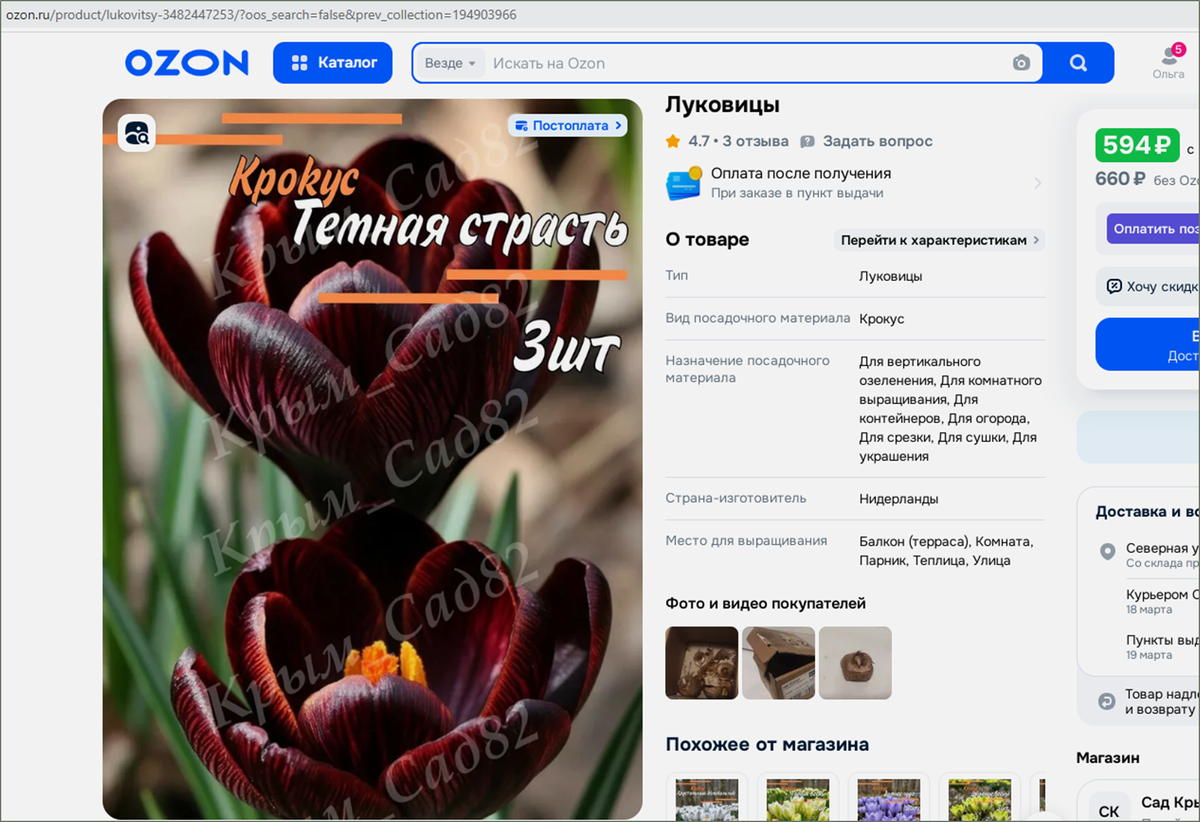This screenshot has height=822, width=1200.
Task: Click the magnifier search button
Action: click(1078, 63)
